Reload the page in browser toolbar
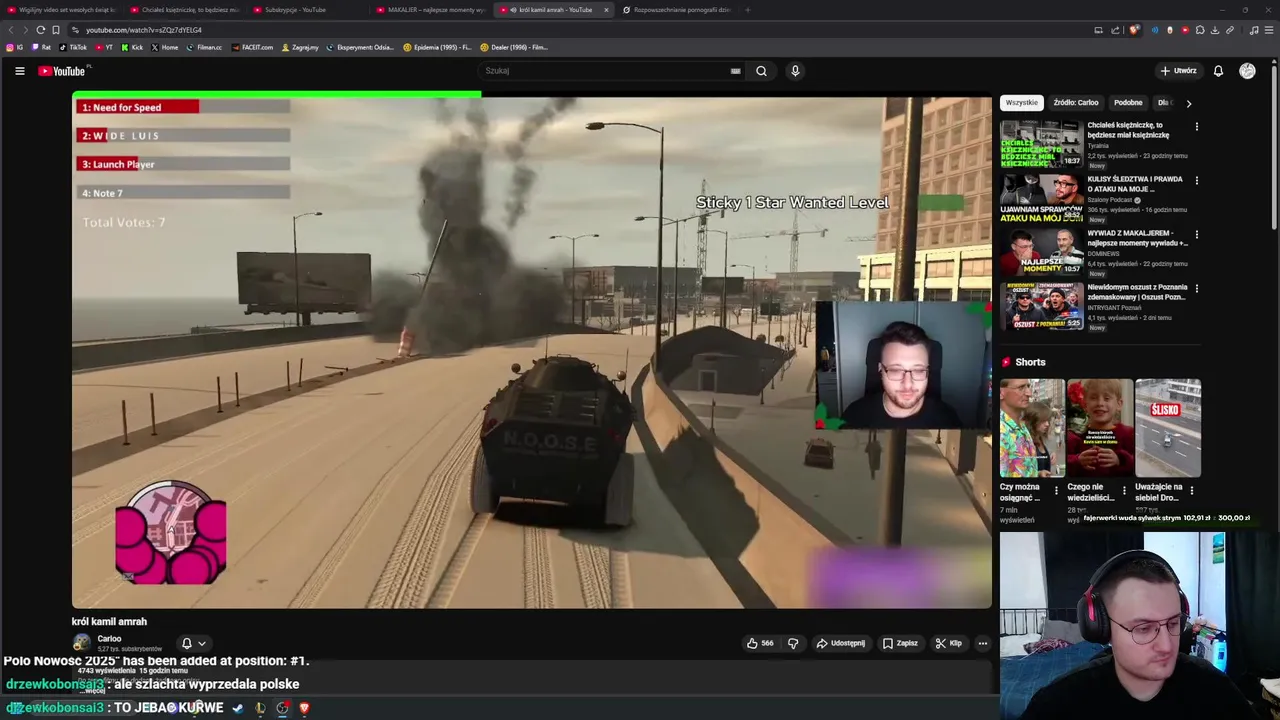 [x=40, y=30]
